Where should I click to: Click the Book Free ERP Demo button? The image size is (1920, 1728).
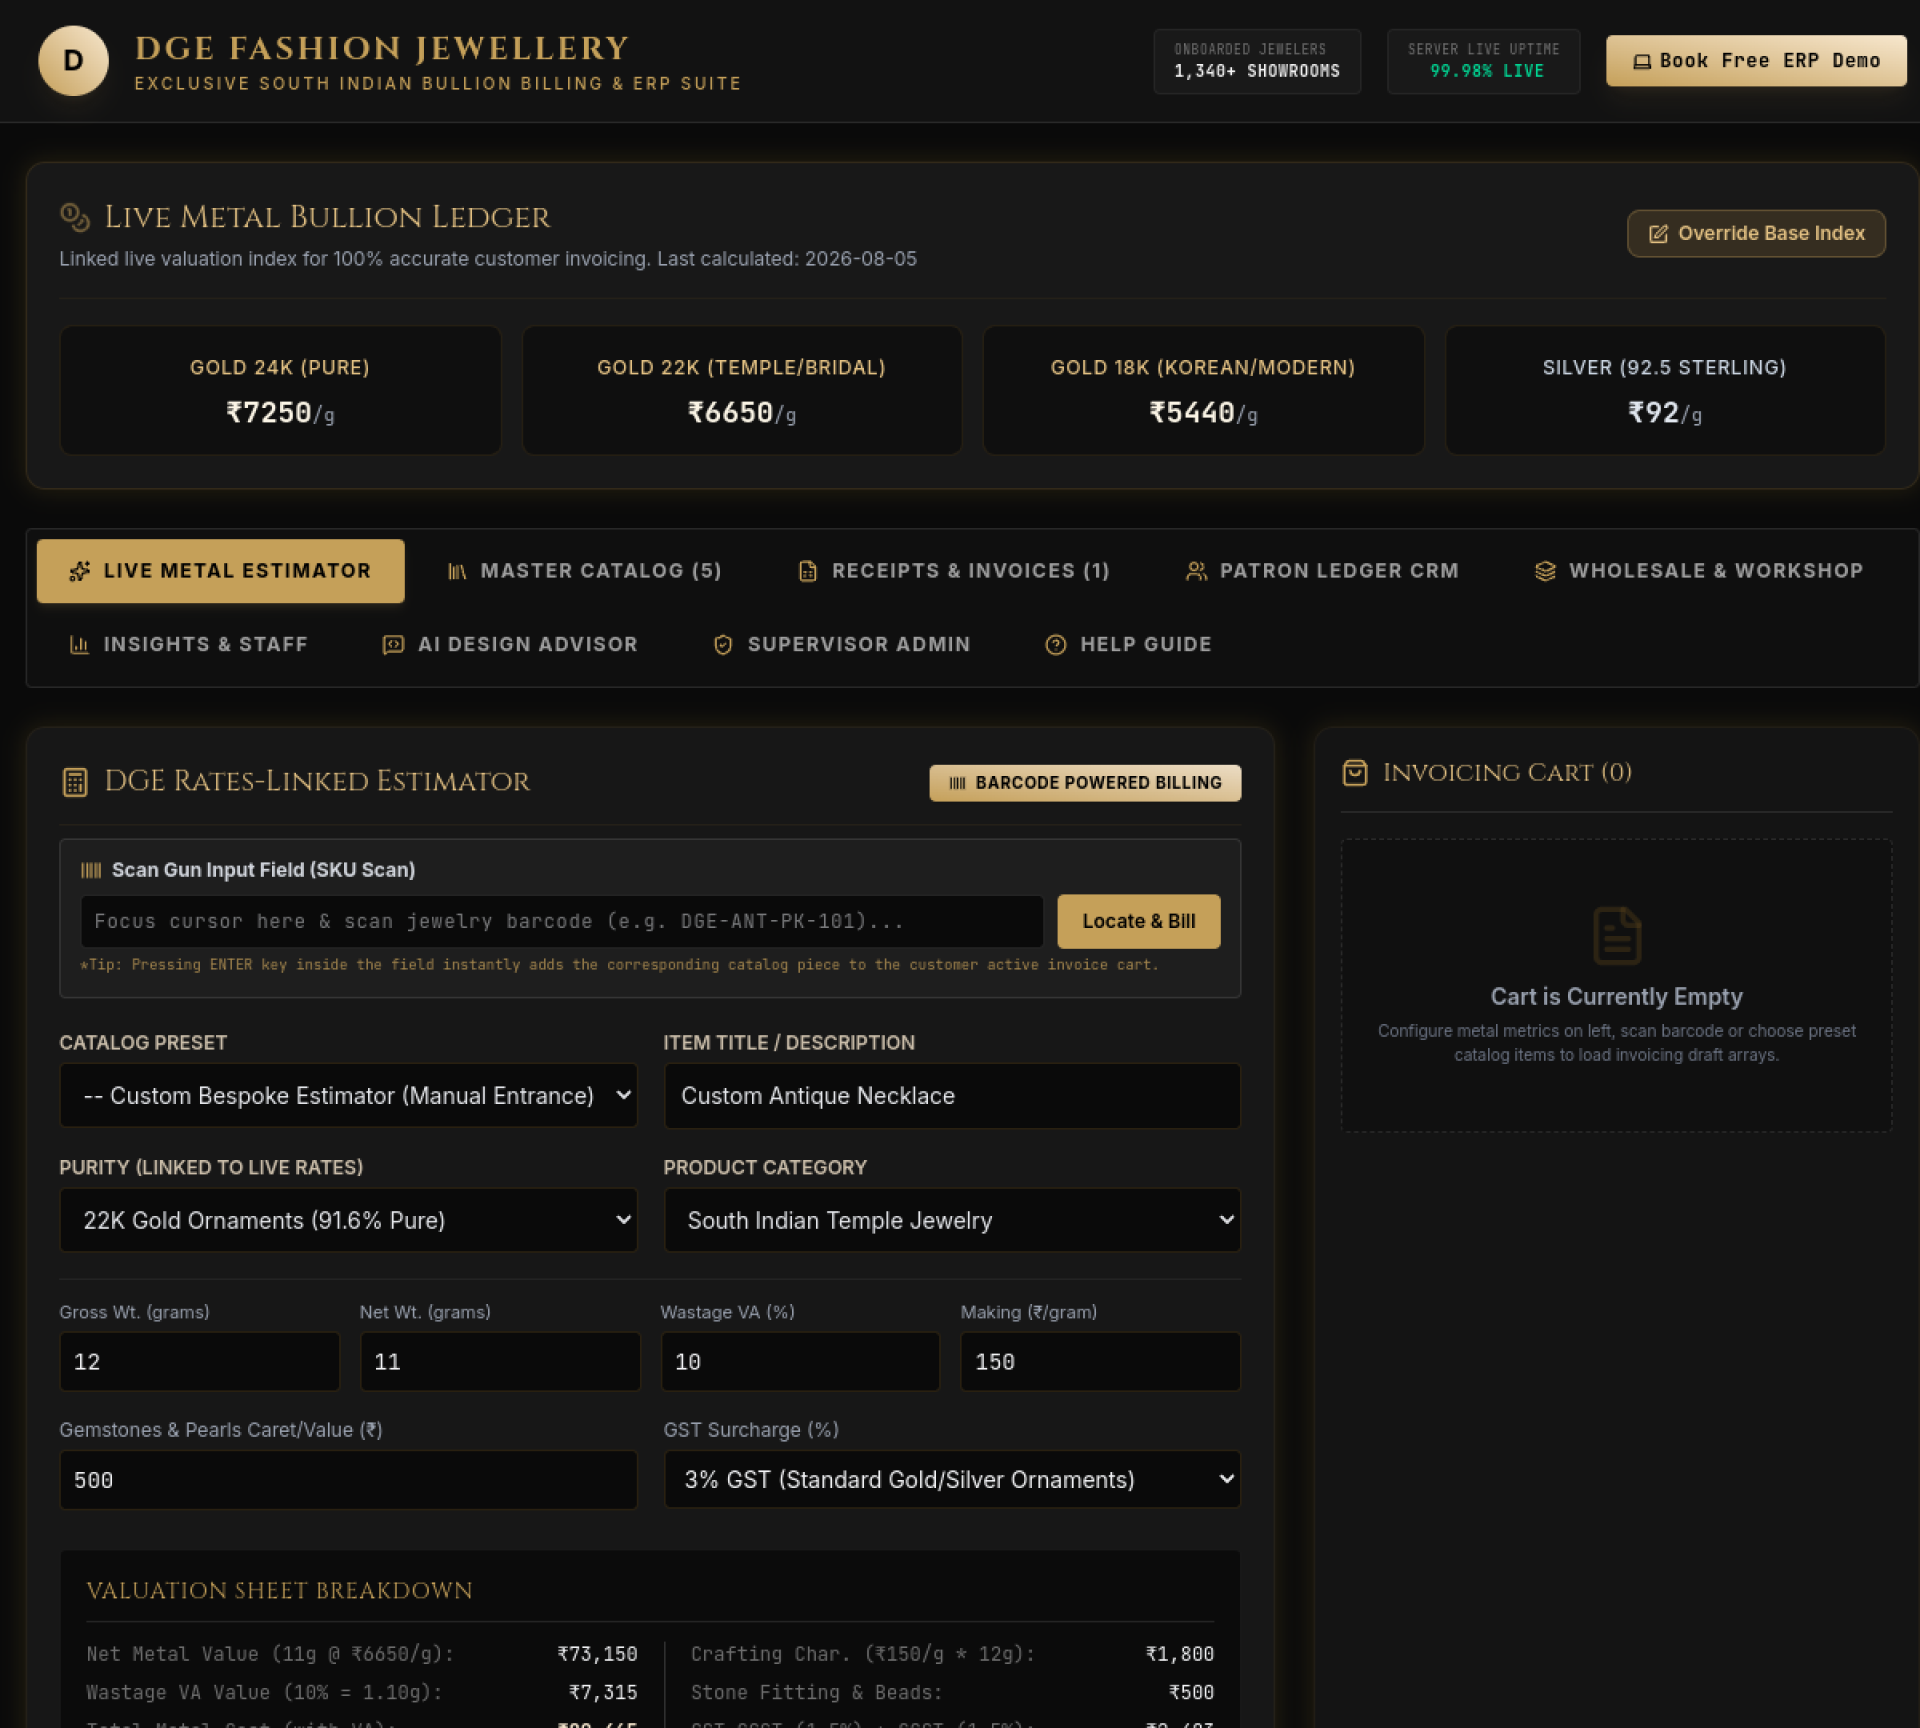1755,61
